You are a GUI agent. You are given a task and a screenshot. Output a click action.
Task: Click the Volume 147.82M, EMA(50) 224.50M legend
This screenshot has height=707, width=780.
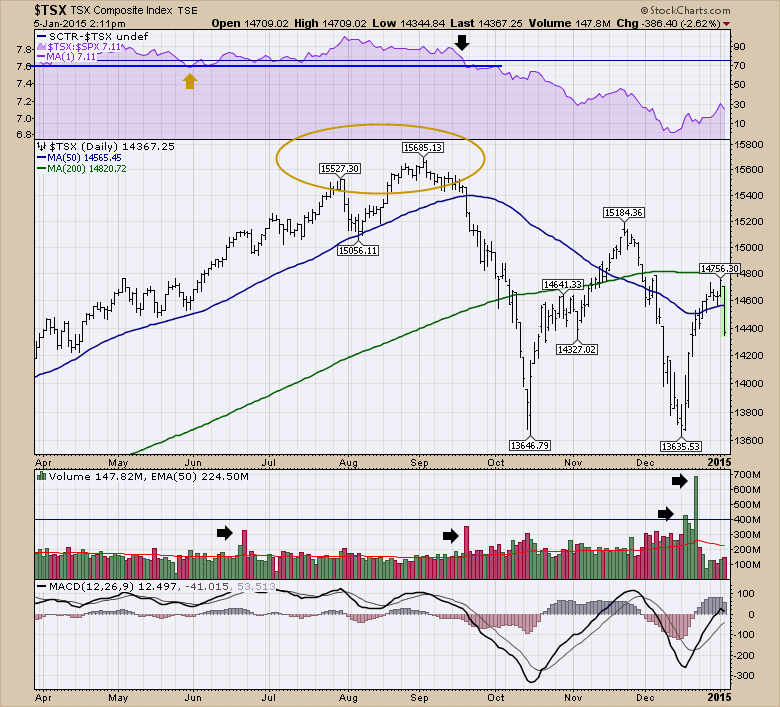click(x=143, y=476)
